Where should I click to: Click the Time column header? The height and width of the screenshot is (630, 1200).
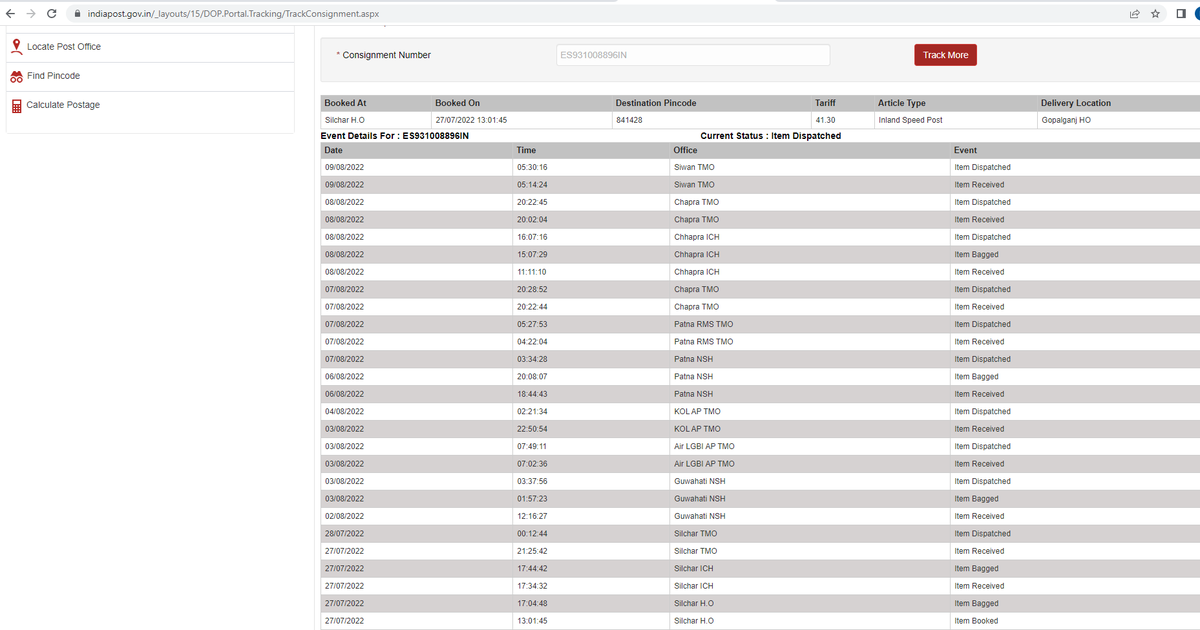pyautogui.click(x=526, y=150)
